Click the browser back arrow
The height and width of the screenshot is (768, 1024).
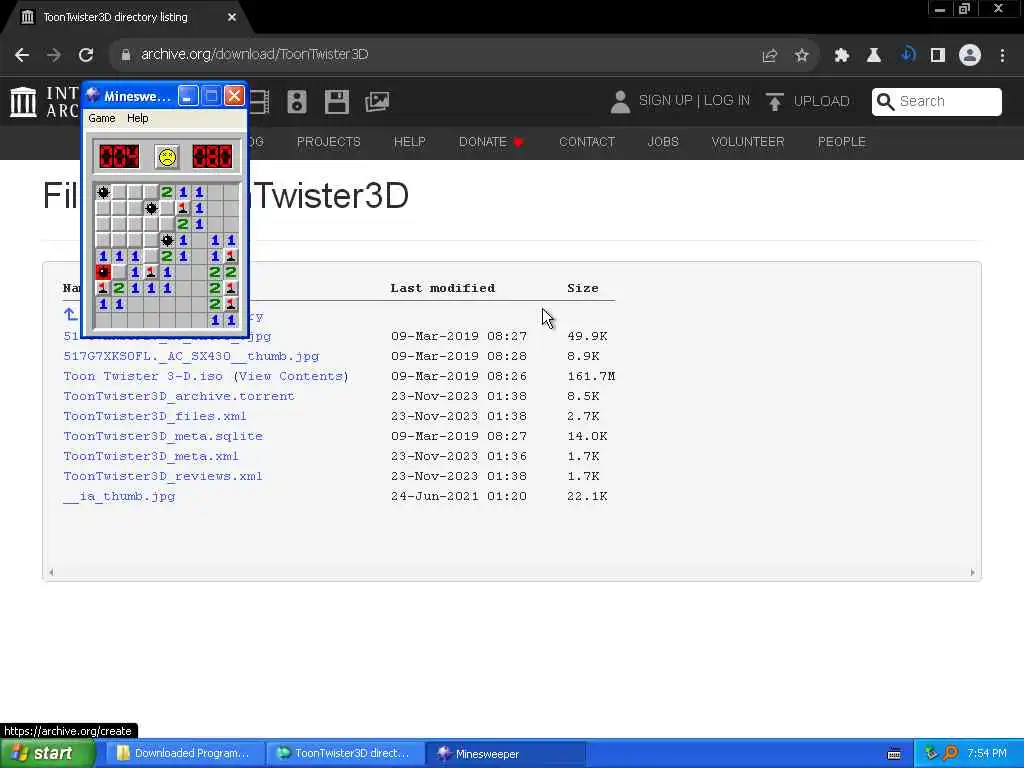click(x=22, y=55)
